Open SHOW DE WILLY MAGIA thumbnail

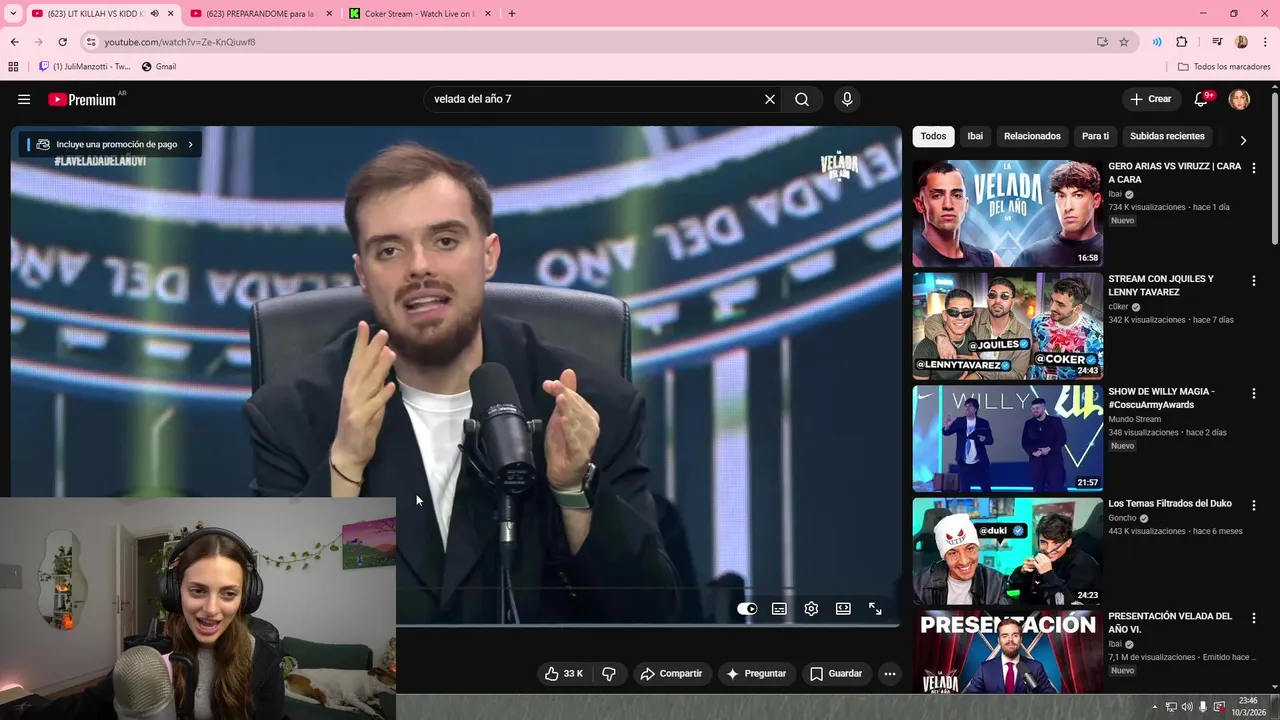pos(1007,438)
